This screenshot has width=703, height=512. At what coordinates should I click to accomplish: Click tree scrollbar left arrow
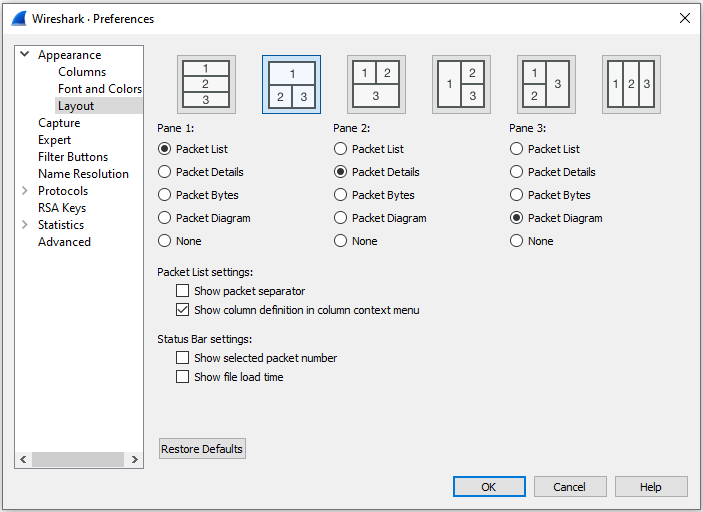(23, 460)
